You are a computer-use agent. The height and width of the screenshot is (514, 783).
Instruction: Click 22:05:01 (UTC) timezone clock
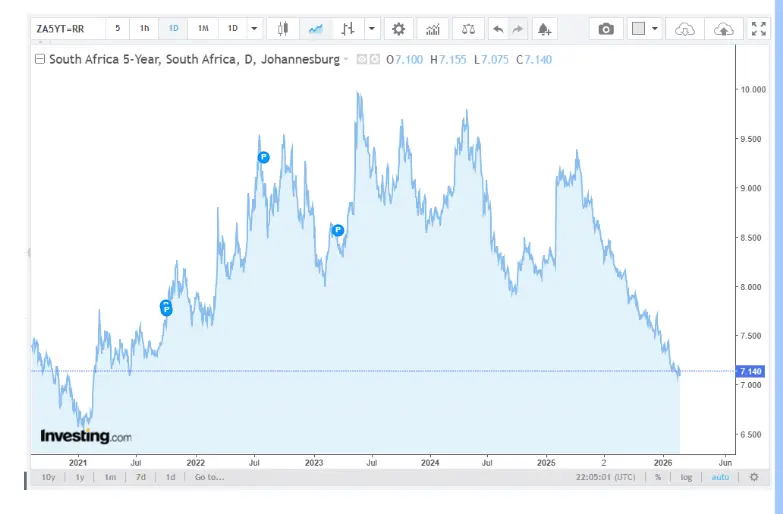[605, 477]
